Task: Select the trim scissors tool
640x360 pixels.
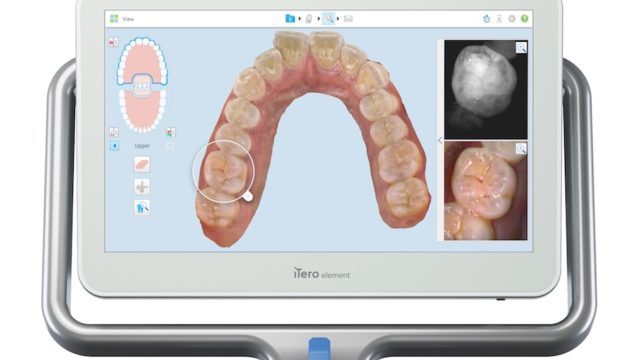Action: tap(142, 187)
